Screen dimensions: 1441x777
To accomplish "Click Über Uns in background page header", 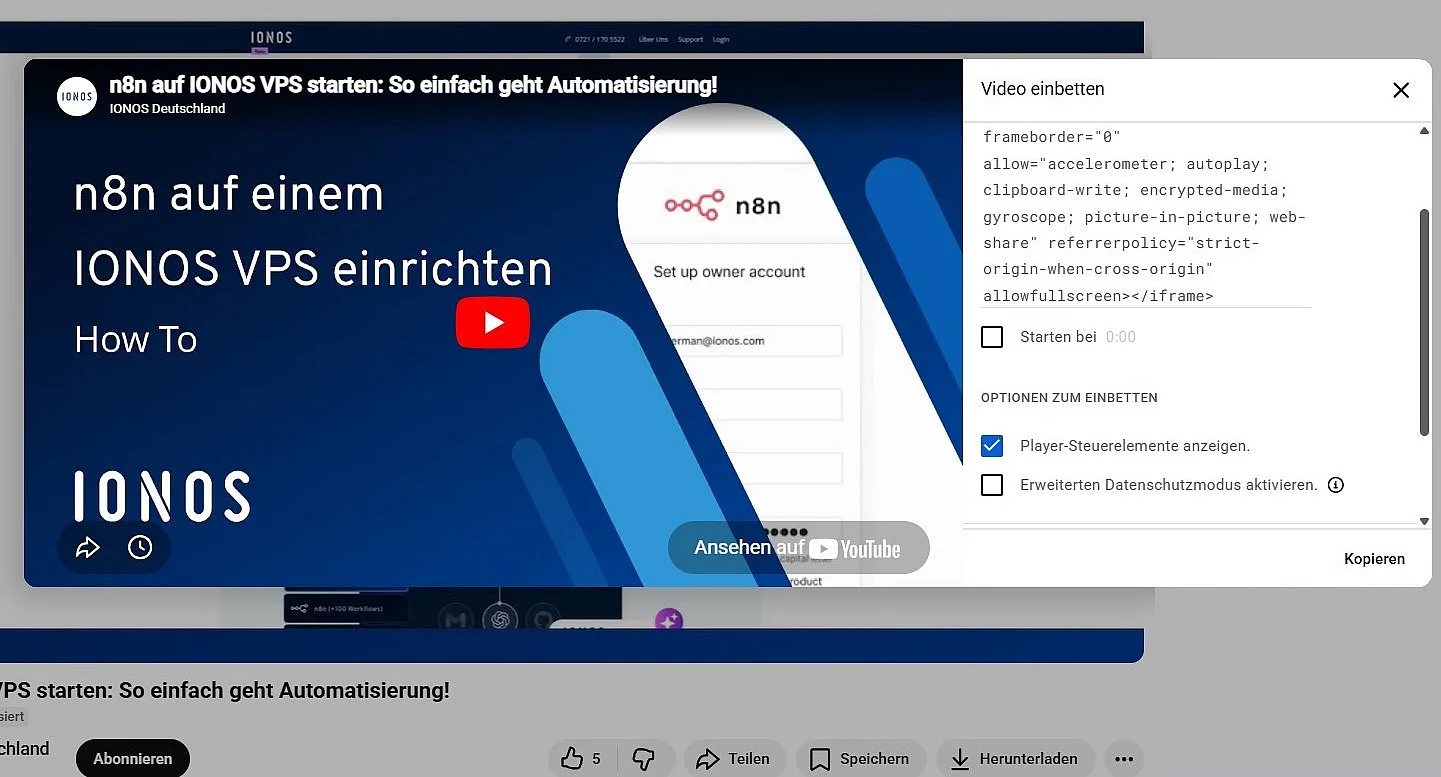I will [x=653, y=40].
